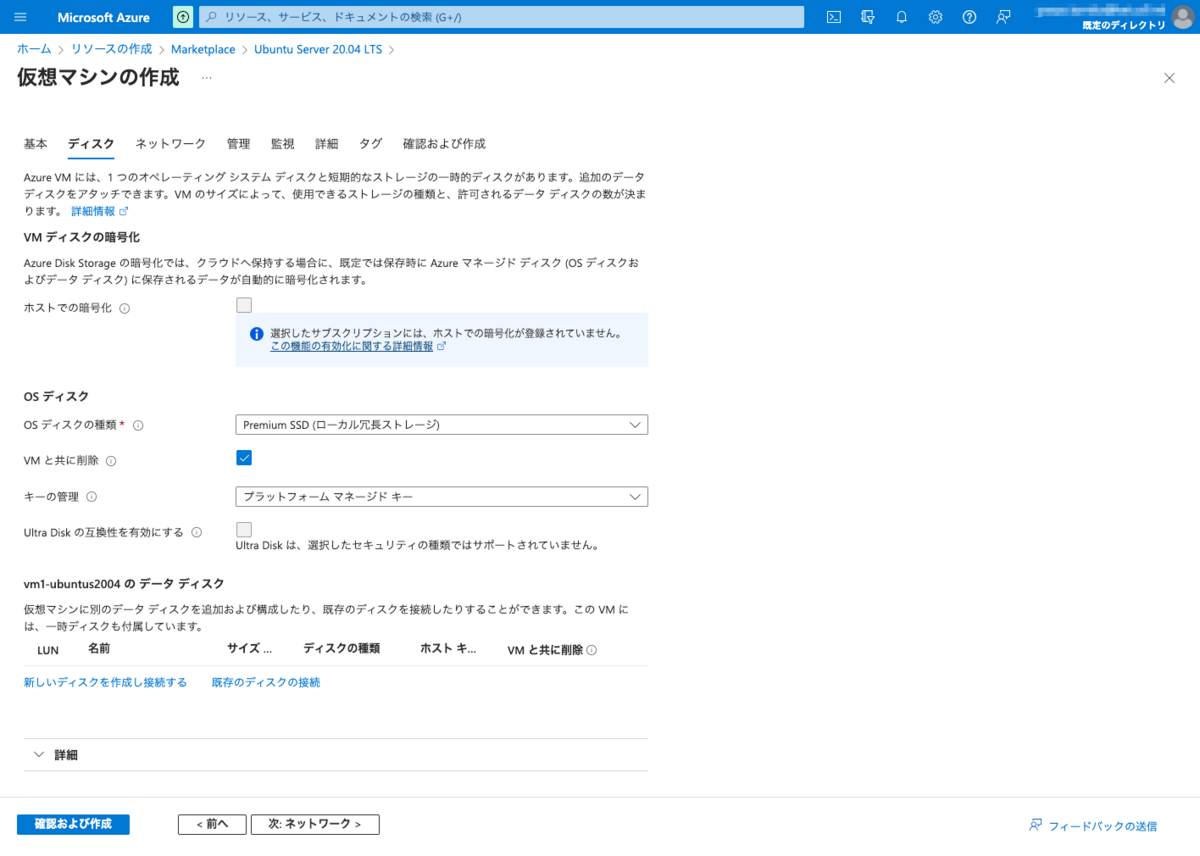Click info icon in VM と共に削除 column header

(592, 650)
